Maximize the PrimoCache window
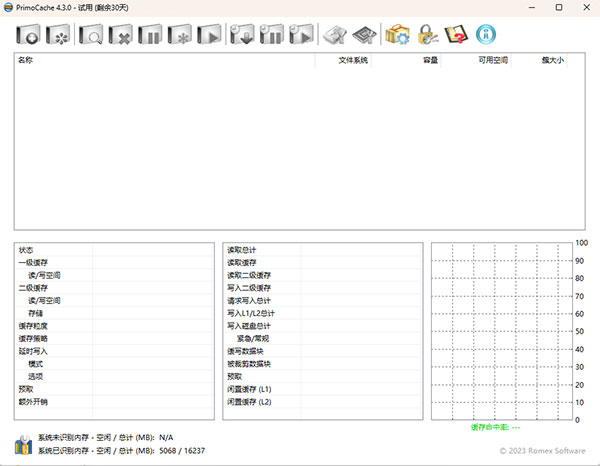The image size is (600, 466). pyautogui.click(x=559, y=7)
